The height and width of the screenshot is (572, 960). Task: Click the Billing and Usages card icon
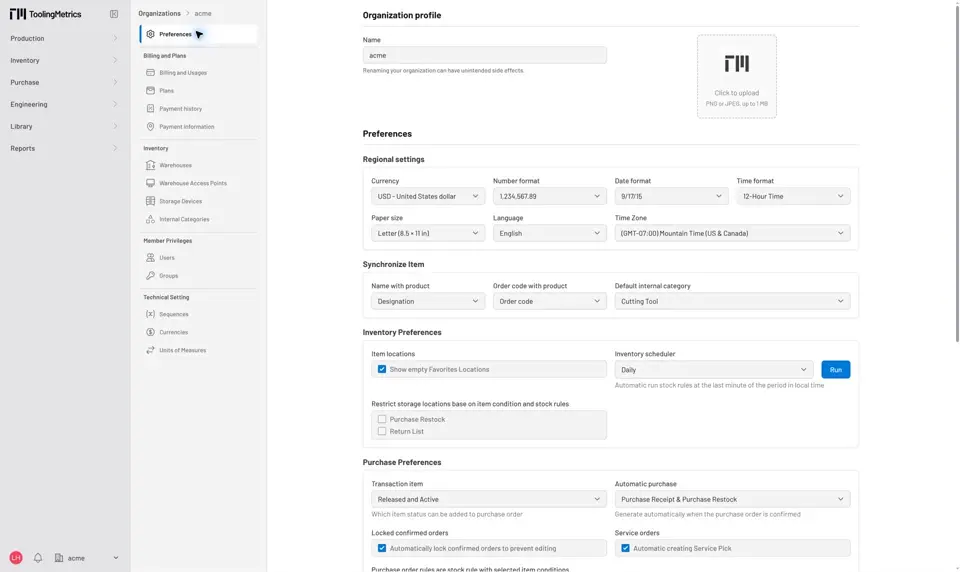(151, 72)
